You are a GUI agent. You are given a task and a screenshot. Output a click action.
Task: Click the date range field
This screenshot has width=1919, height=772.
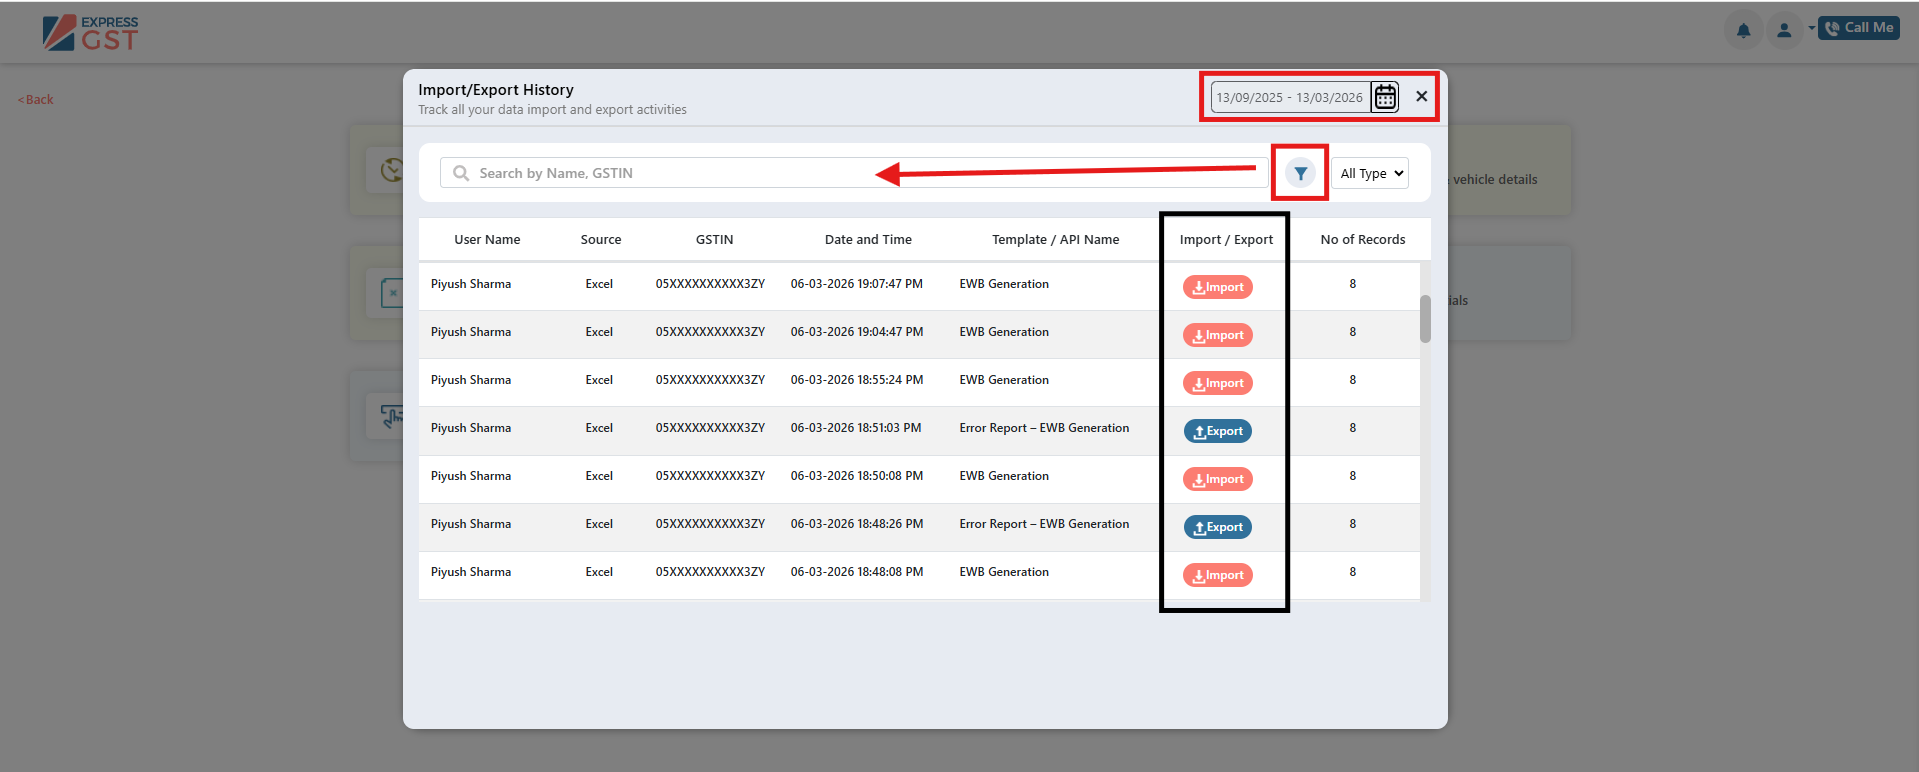1289,97
